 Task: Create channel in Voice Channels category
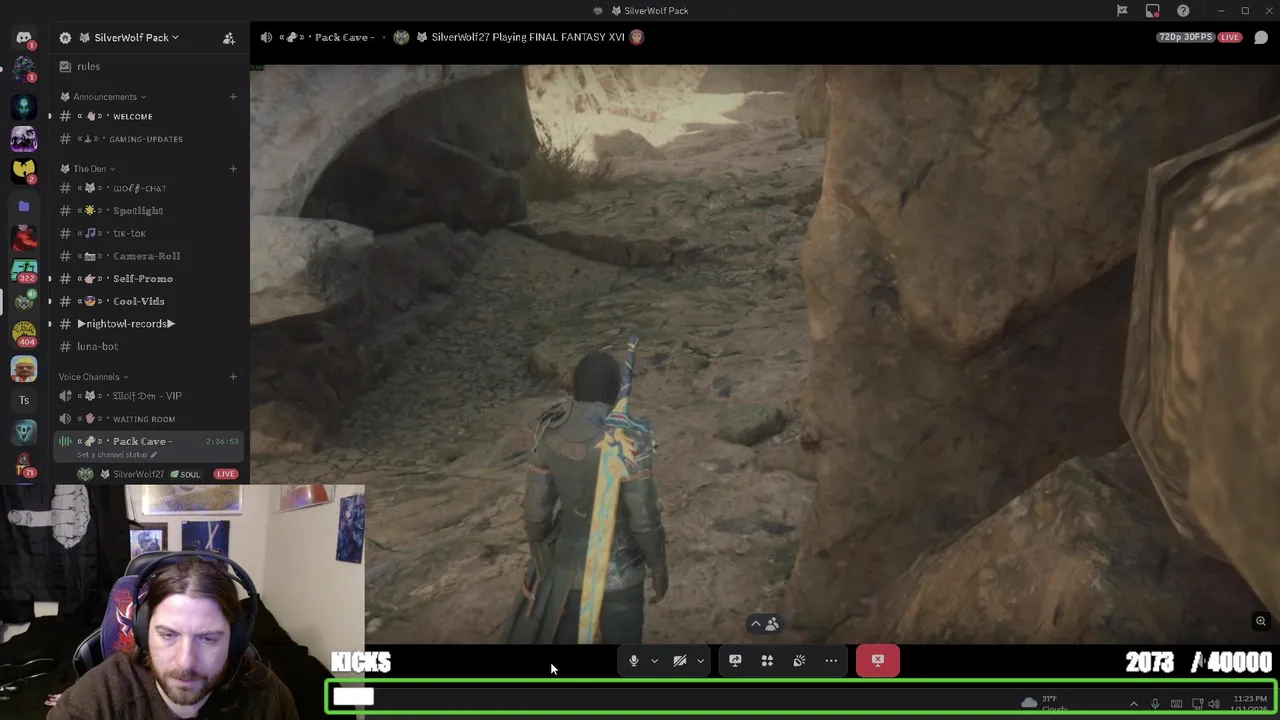[233, 377]
